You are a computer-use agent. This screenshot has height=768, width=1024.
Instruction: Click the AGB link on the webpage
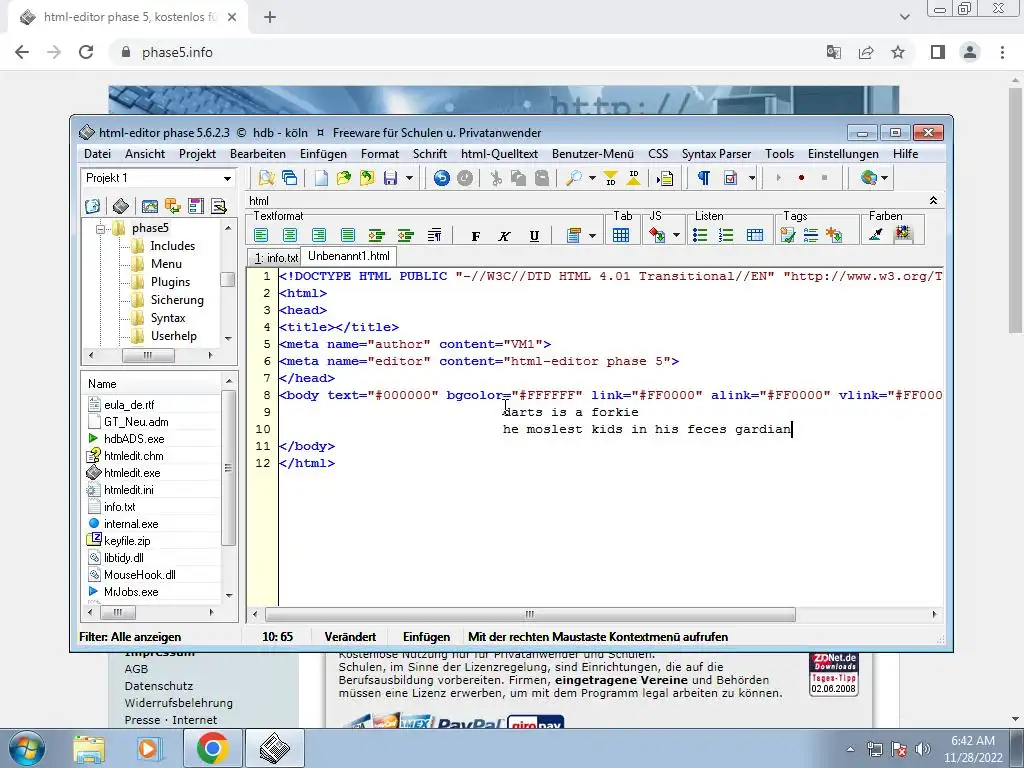coord(136,669)
